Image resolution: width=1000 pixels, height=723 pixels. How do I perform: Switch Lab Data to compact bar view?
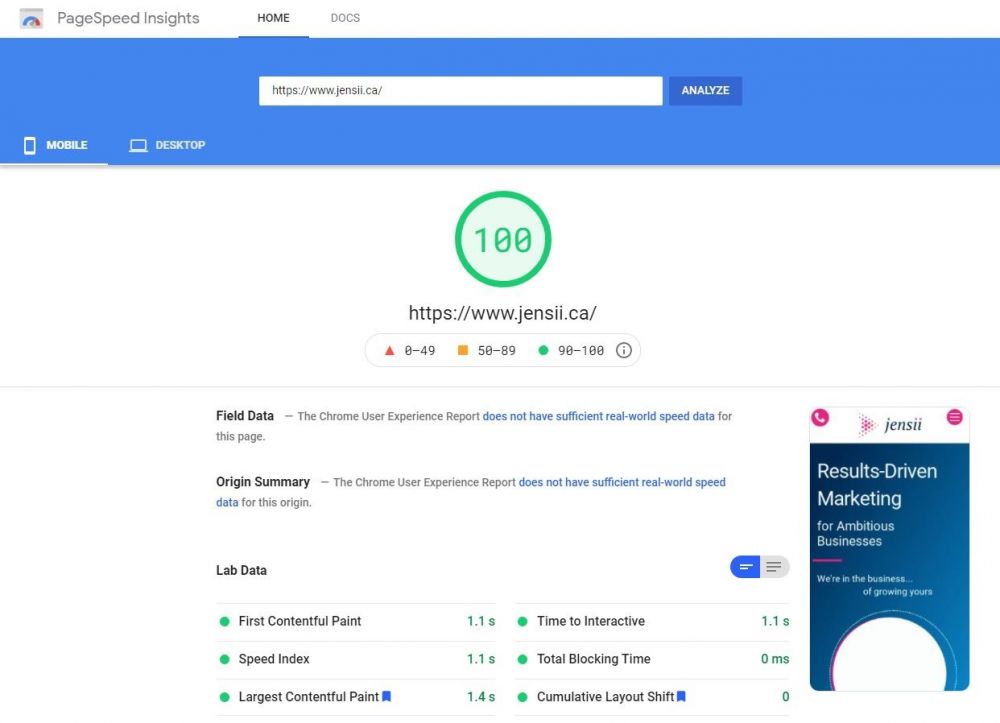point(745,568)
